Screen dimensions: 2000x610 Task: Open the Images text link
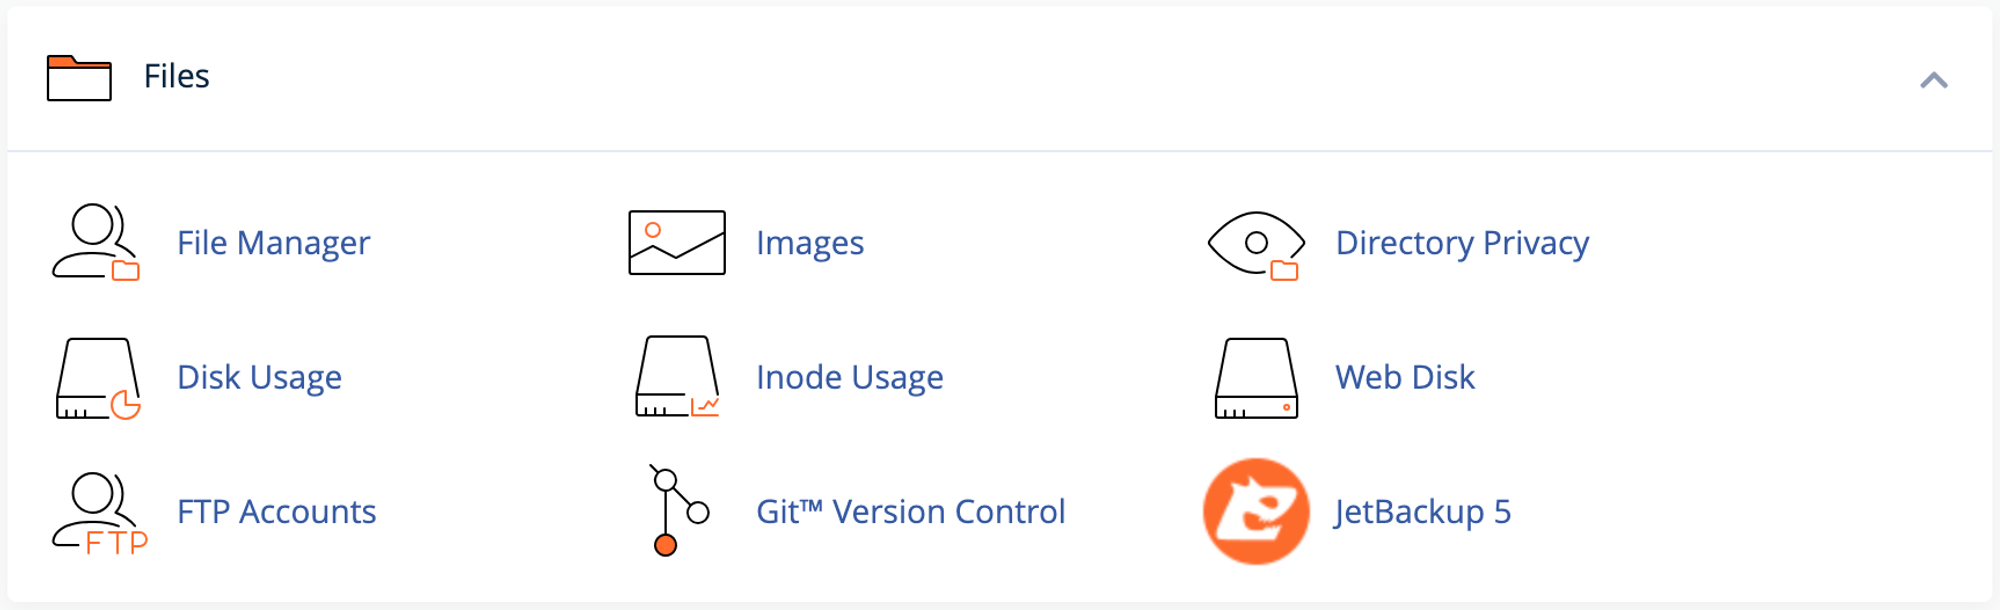tap(810, 243)
